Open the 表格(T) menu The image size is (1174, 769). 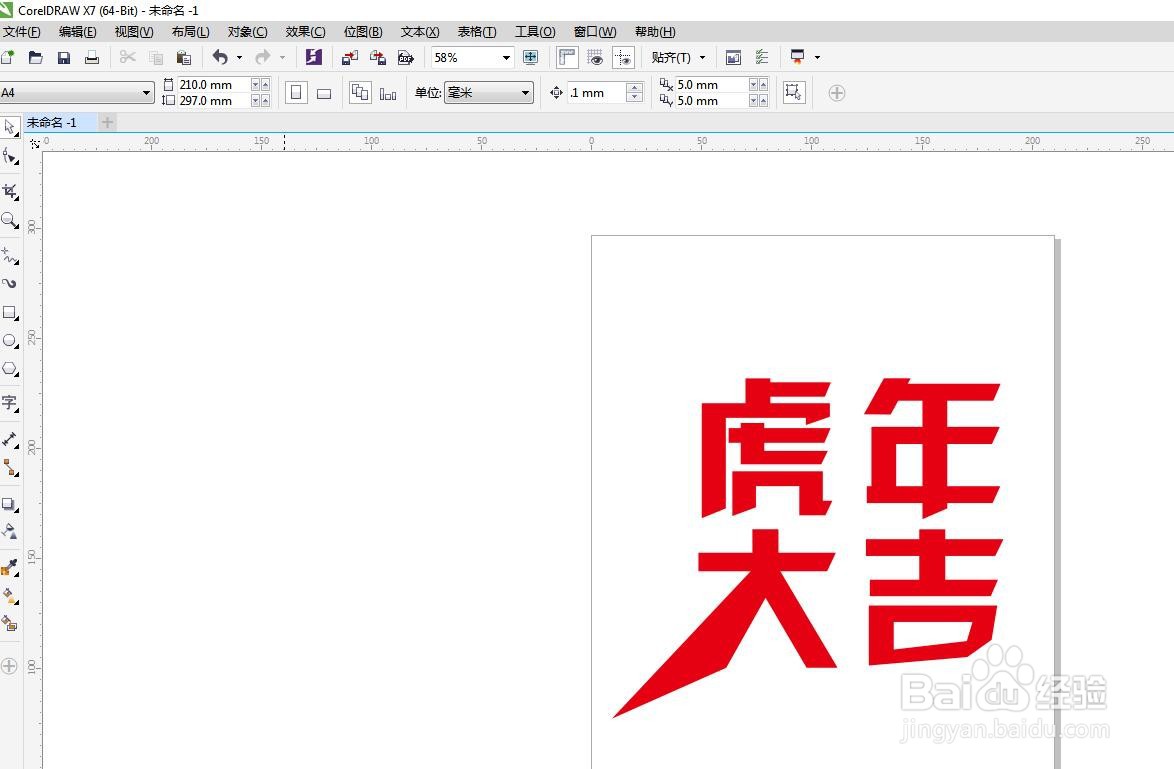click(477, 31)
